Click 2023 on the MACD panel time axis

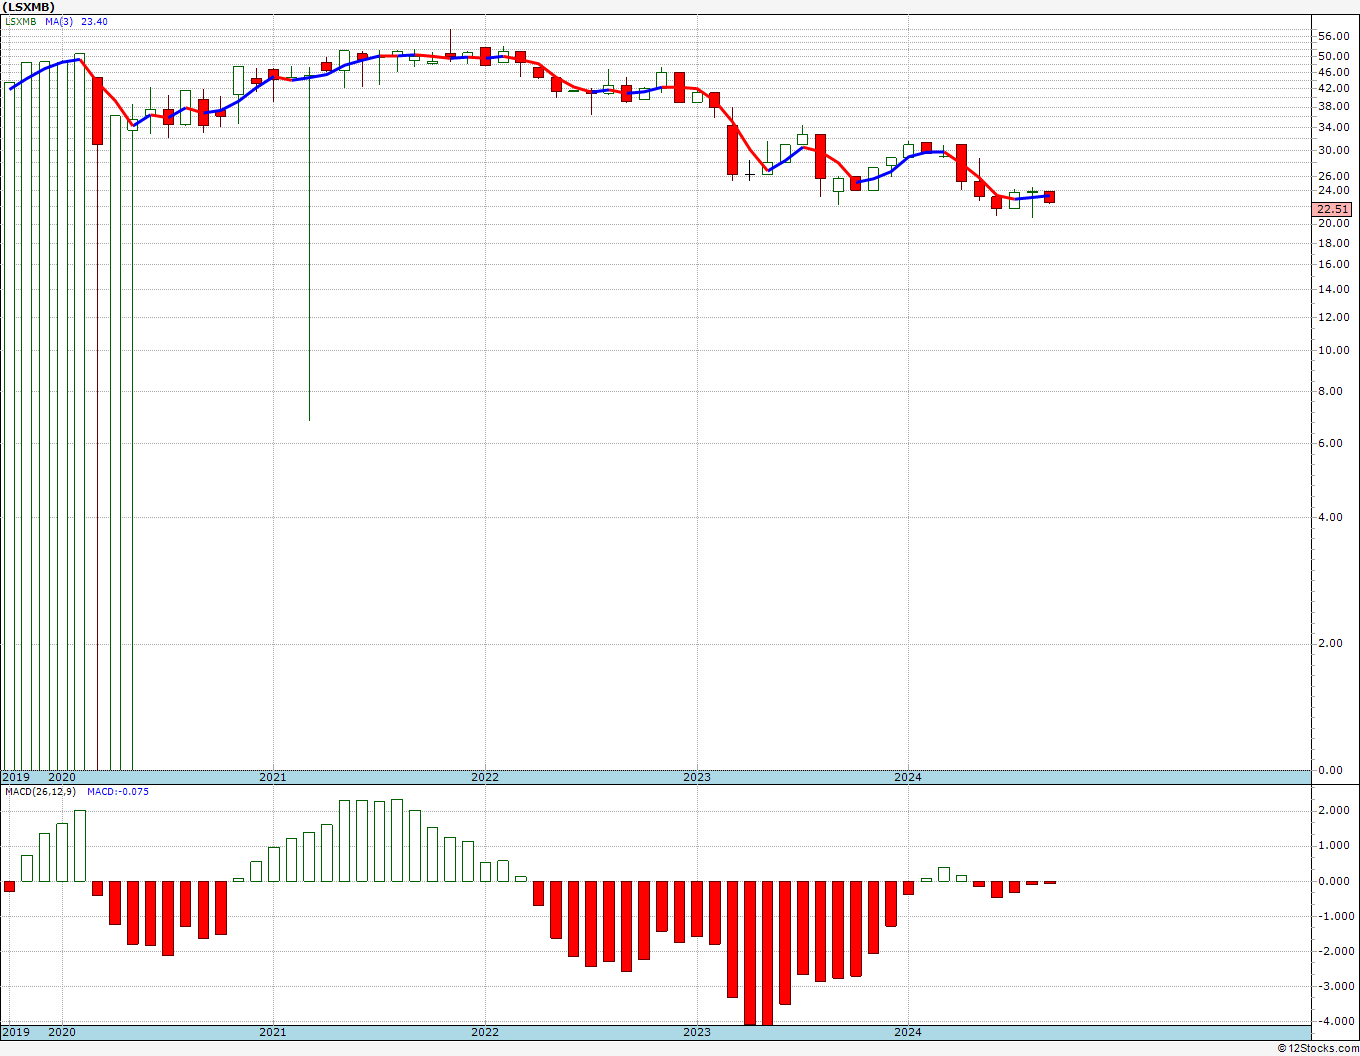pos(697,1032)
